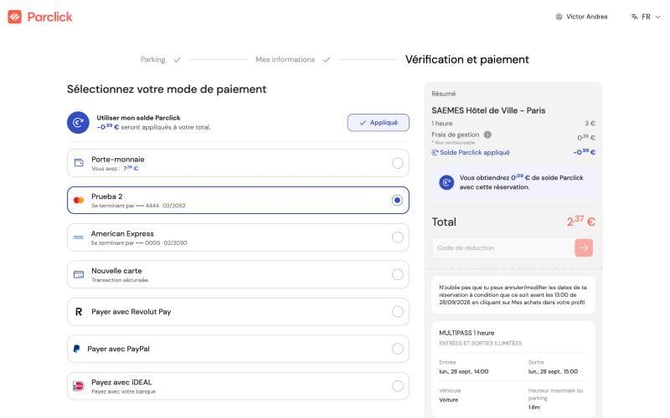670x418 pixels.
Task: Click the credit card icon for Nouvelle carte
Action: (x=79, y=274)
